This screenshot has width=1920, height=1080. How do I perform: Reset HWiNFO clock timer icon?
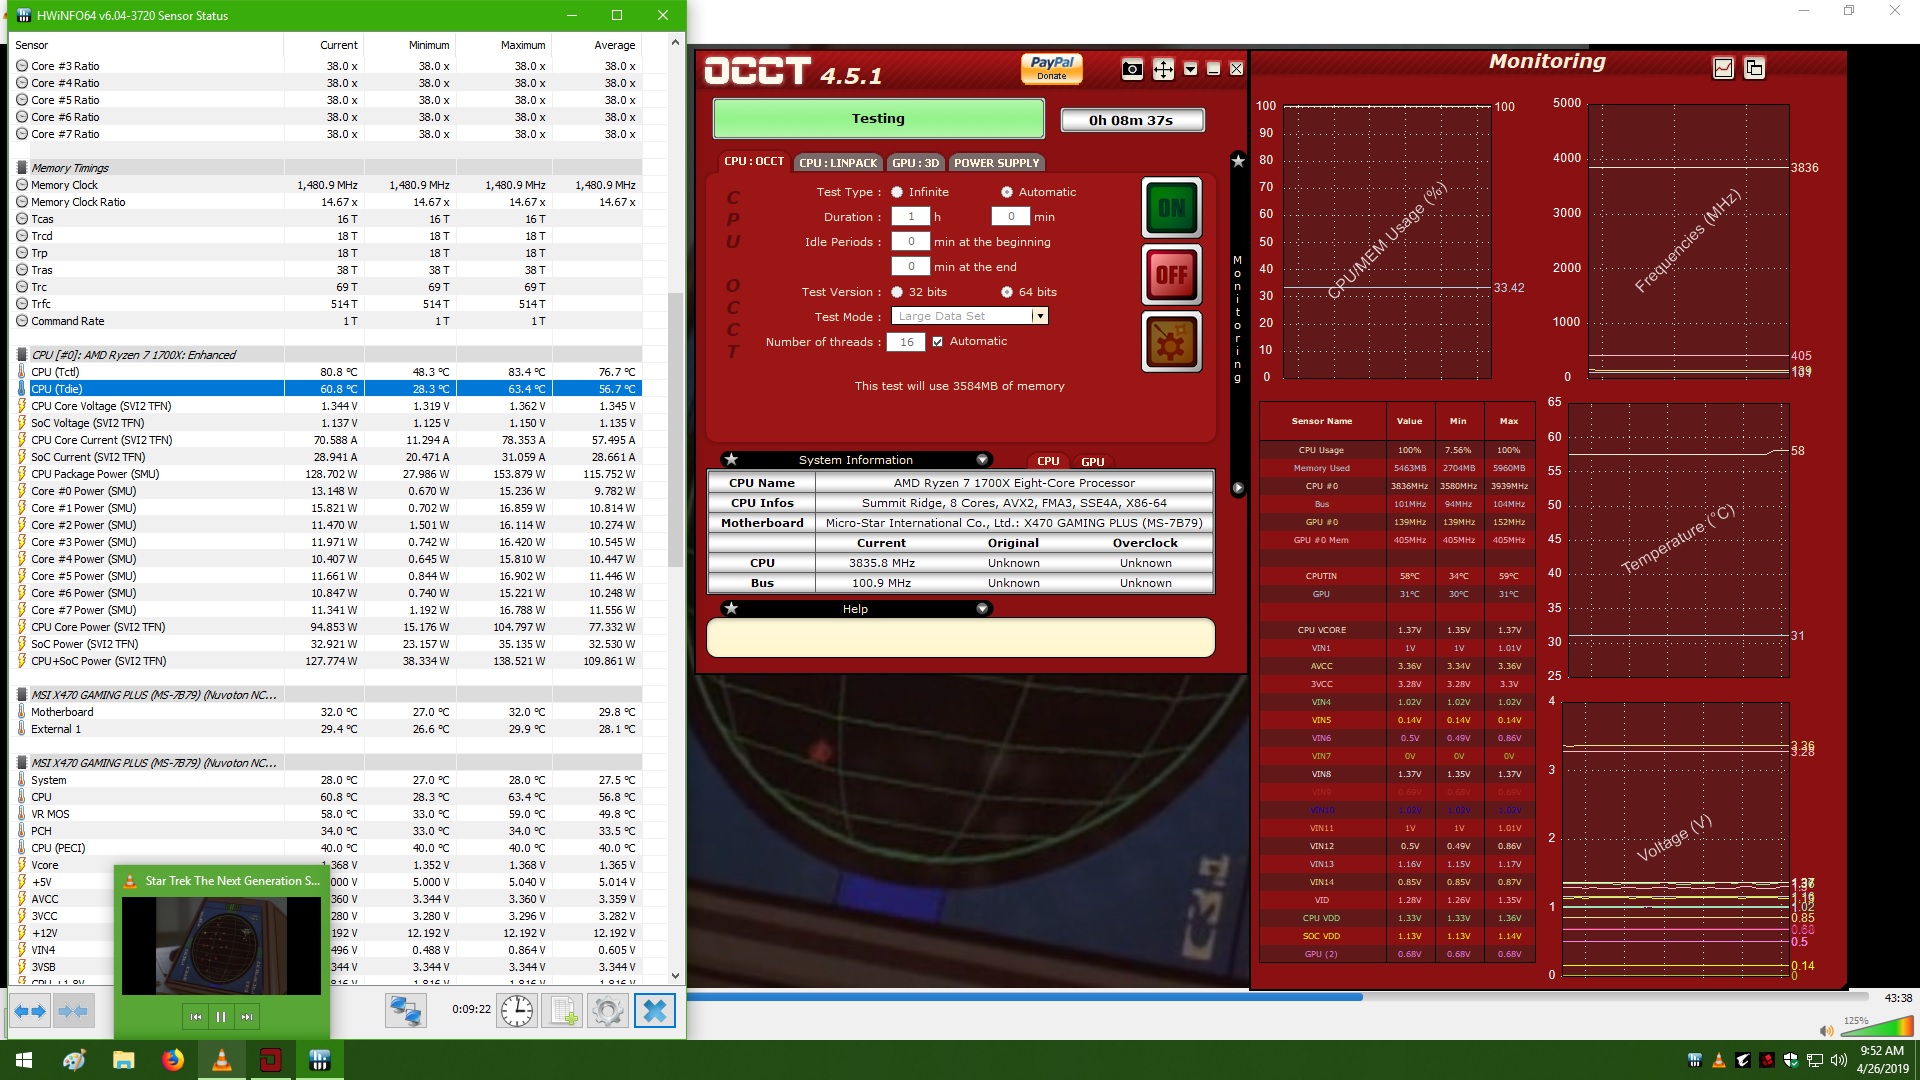tap(517, 1011)
